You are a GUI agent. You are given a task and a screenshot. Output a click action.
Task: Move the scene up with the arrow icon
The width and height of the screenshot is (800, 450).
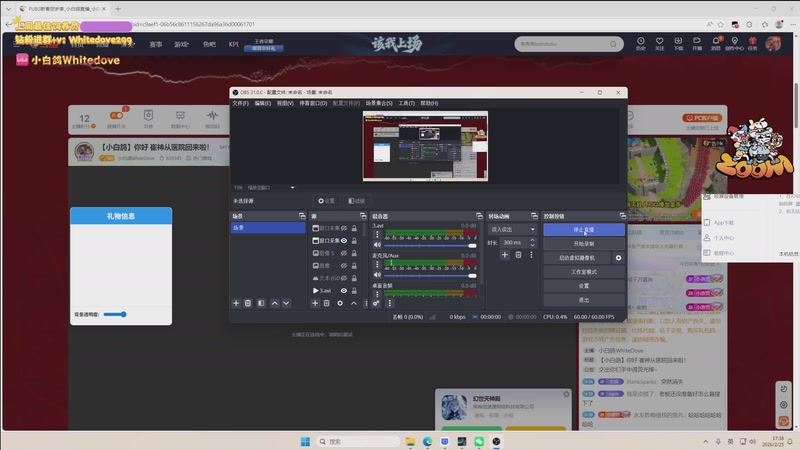(274, 303)
